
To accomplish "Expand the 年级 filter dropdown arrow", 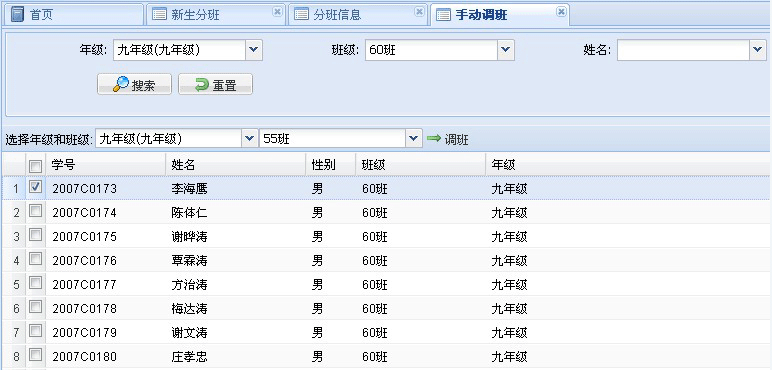I will coord(254,50).
